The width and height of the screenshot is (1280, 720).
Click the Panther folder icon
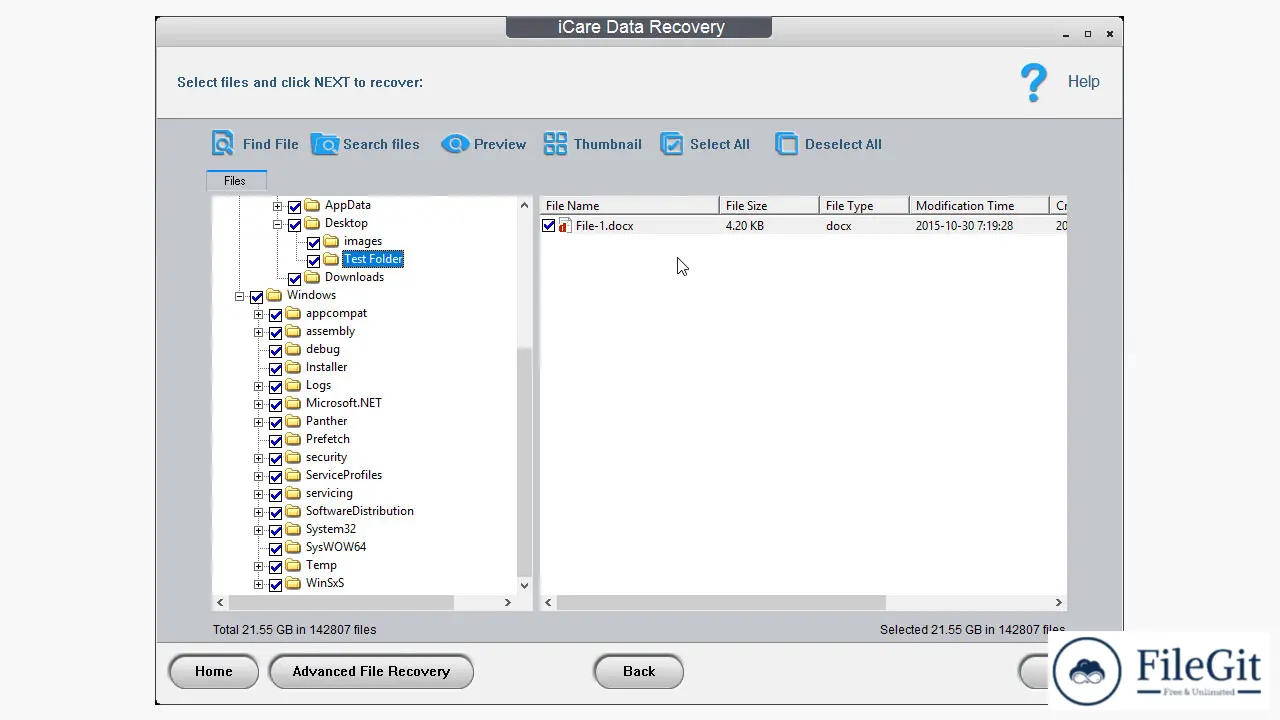293,421
